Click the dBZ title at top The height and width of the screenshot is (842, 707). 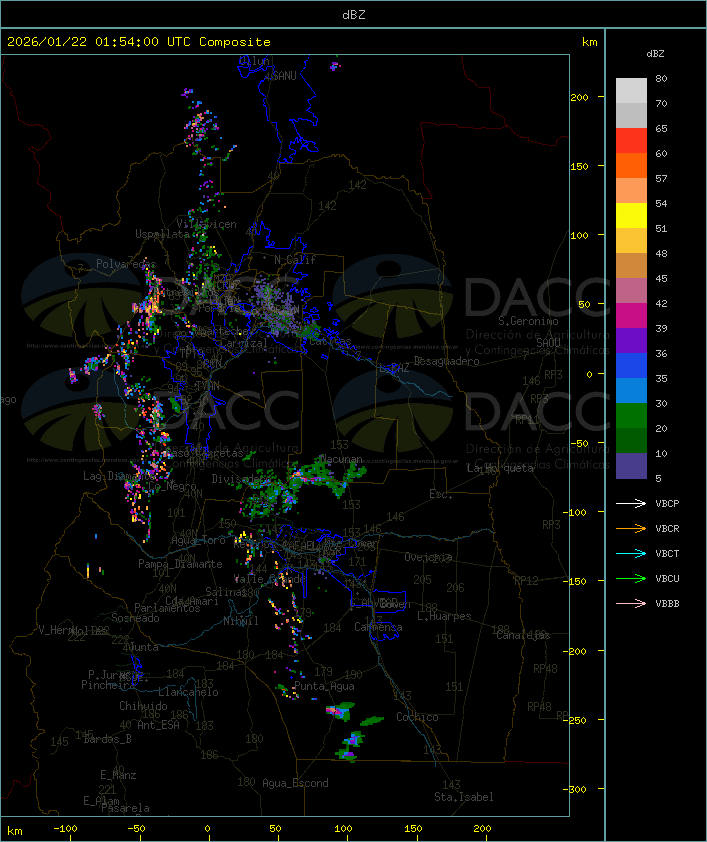pos(353,14)
